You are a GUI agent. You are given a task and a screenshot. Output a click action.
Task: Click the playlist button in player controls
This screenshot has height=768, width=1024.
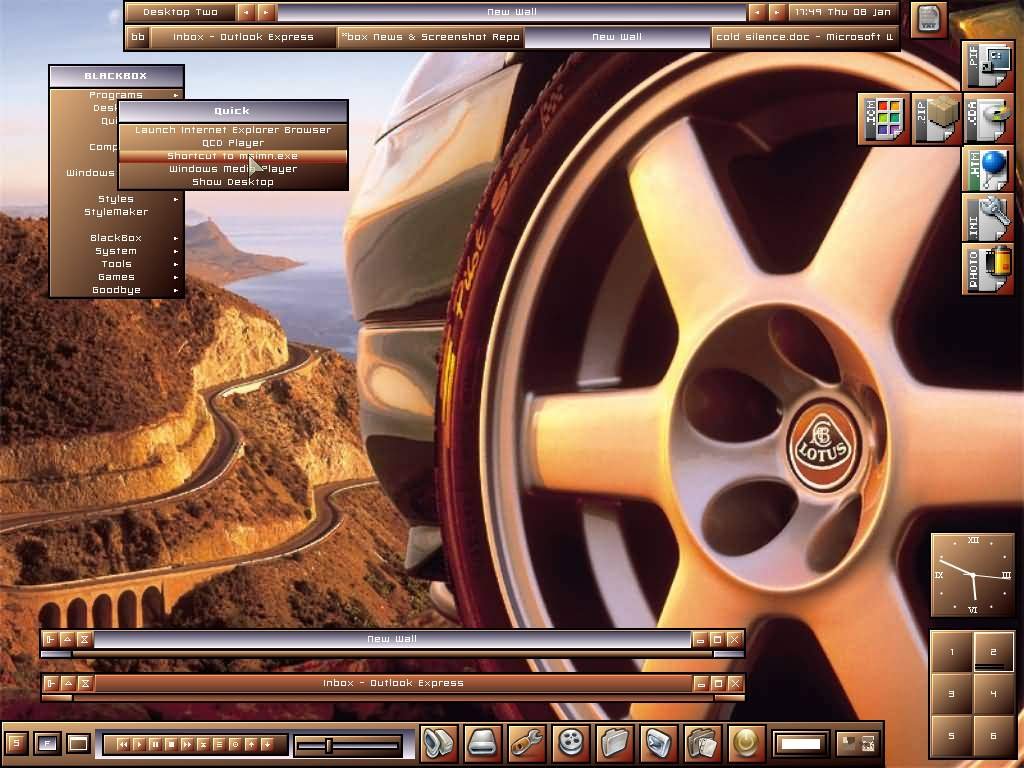pyautogui.click(x=219, y=744)
